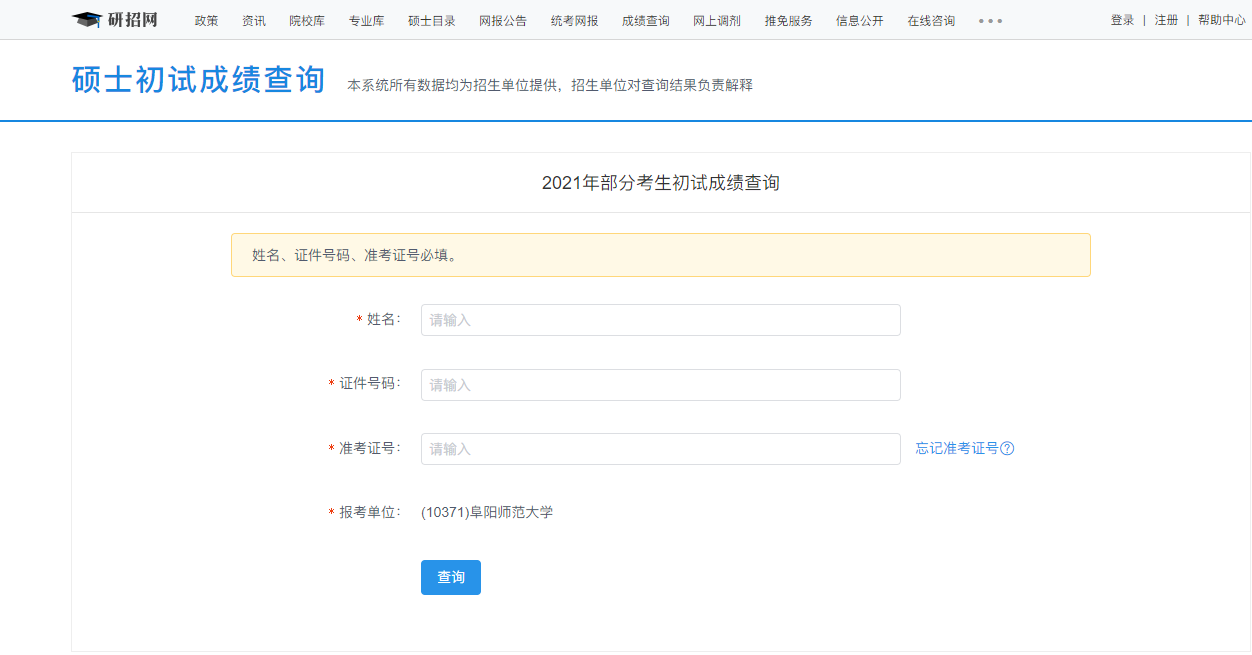Image resolution: width=1252 pixels, height=655 pixels.
Task: Navigate to 统考网报
Action: 575,21
